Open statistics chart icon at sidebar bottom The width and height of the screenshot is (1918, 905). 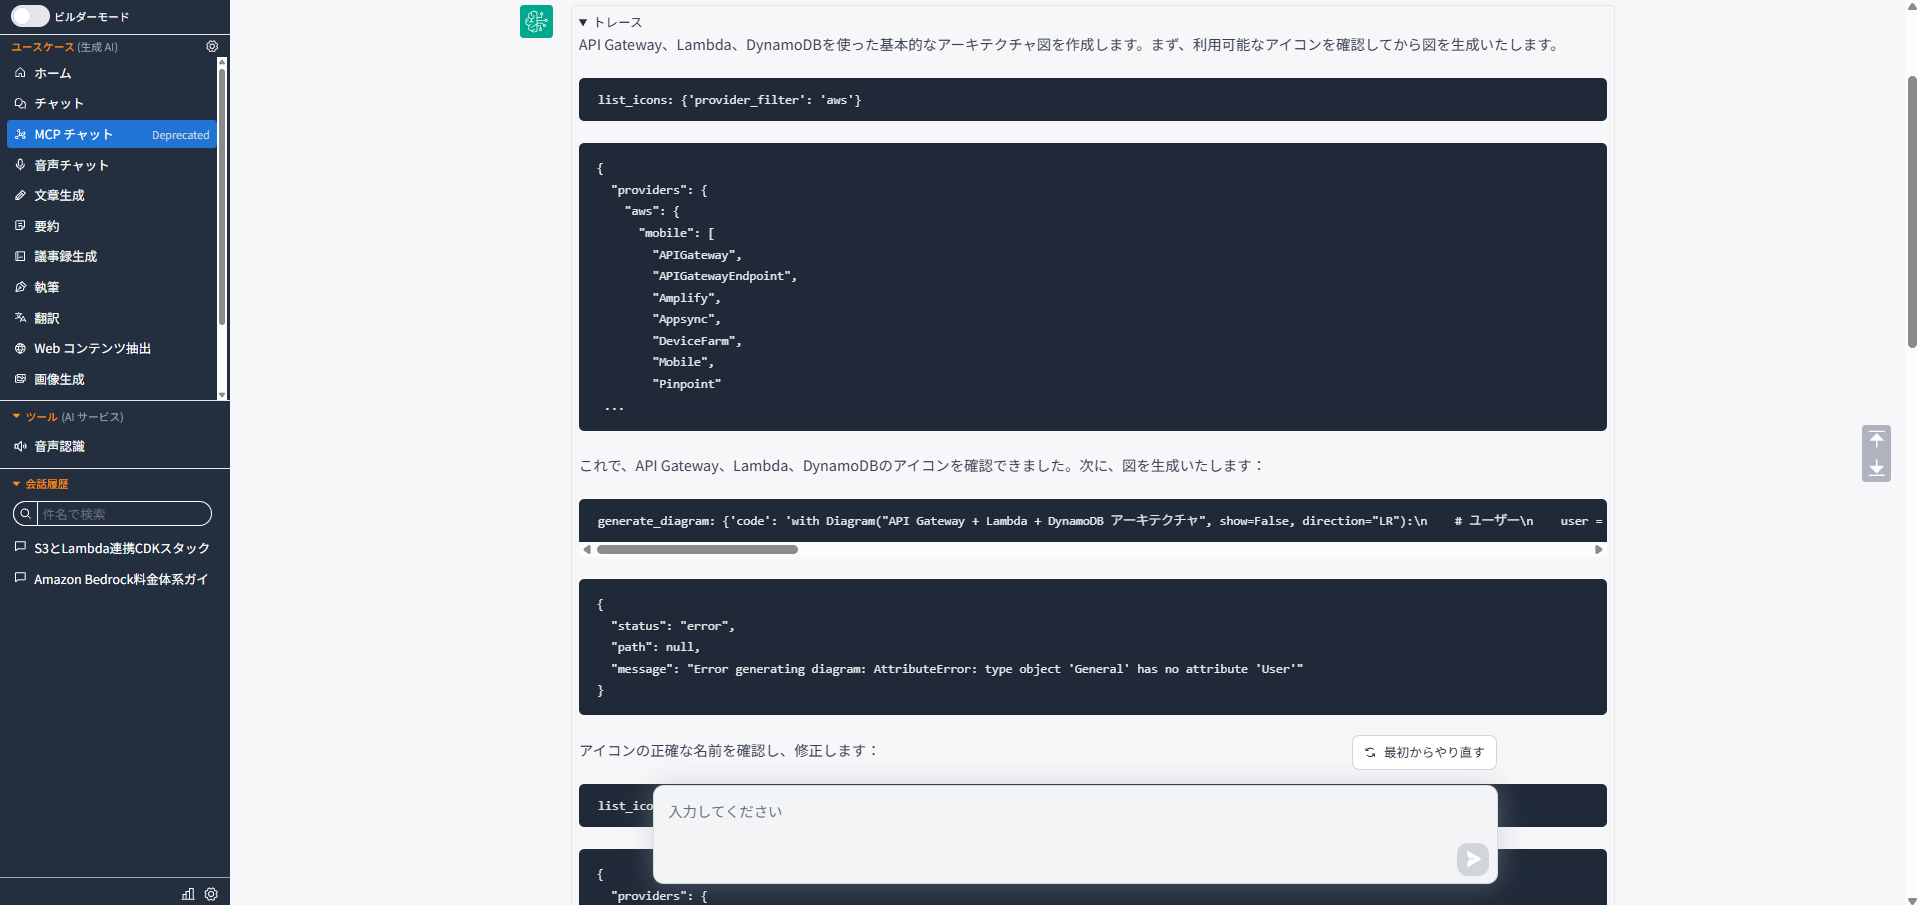pyautogui.click(x=188, y=894)
